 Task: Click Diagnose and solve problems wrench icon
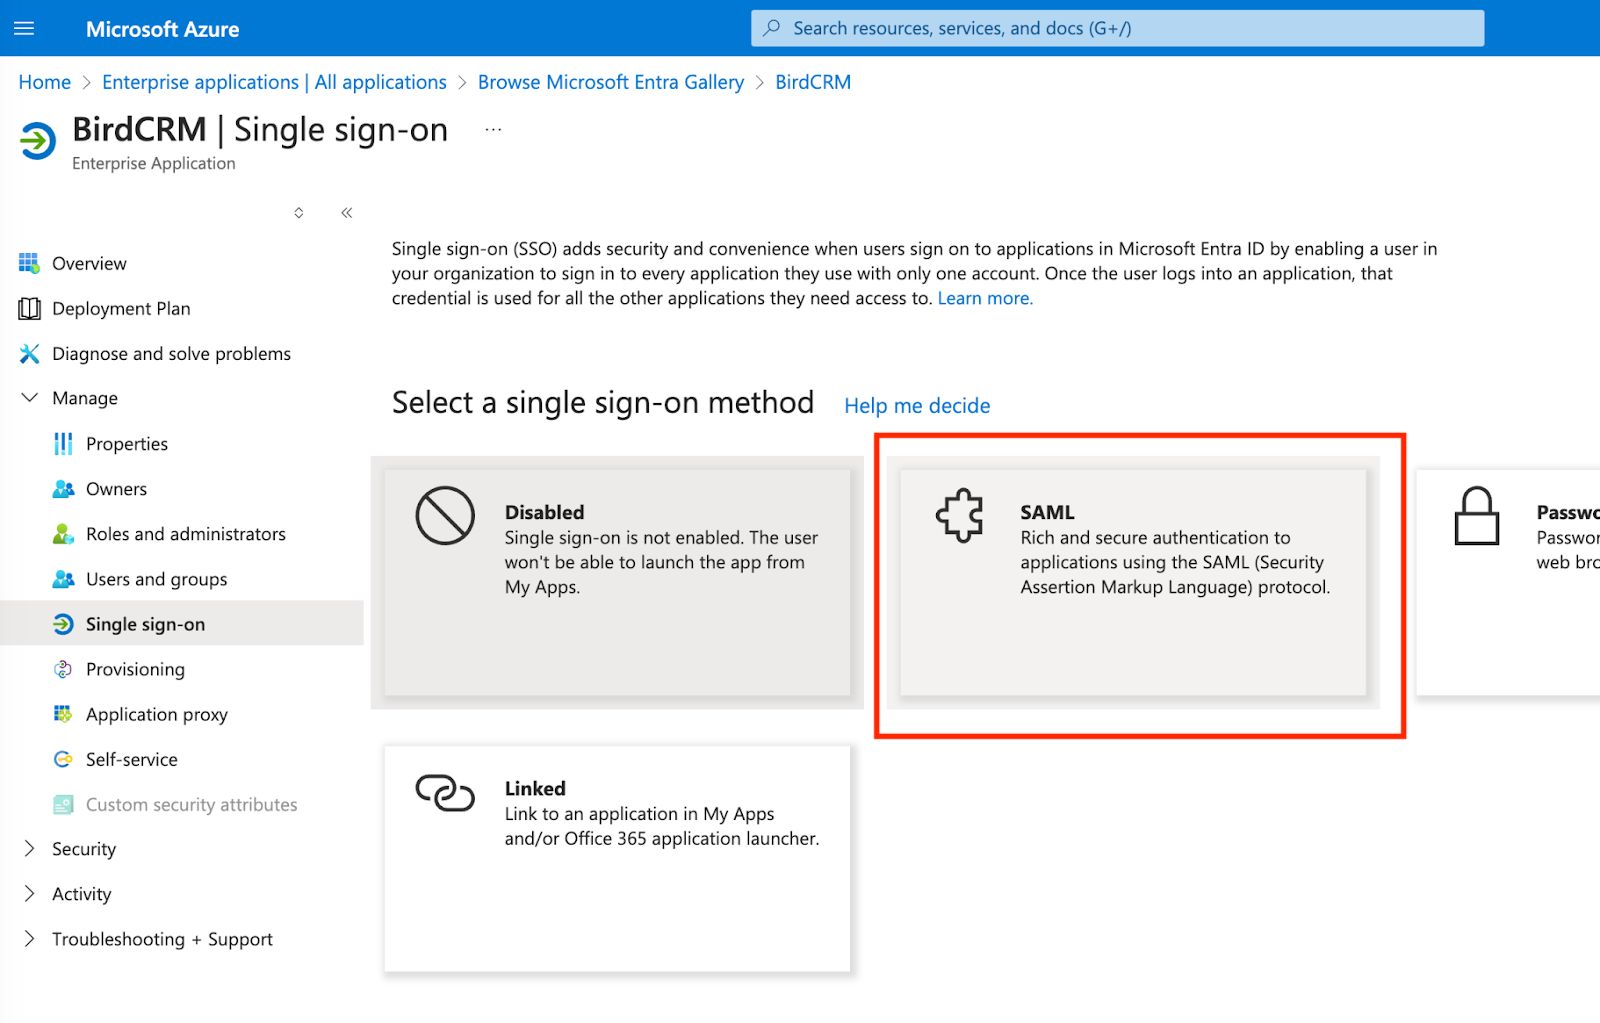(29, 354)
